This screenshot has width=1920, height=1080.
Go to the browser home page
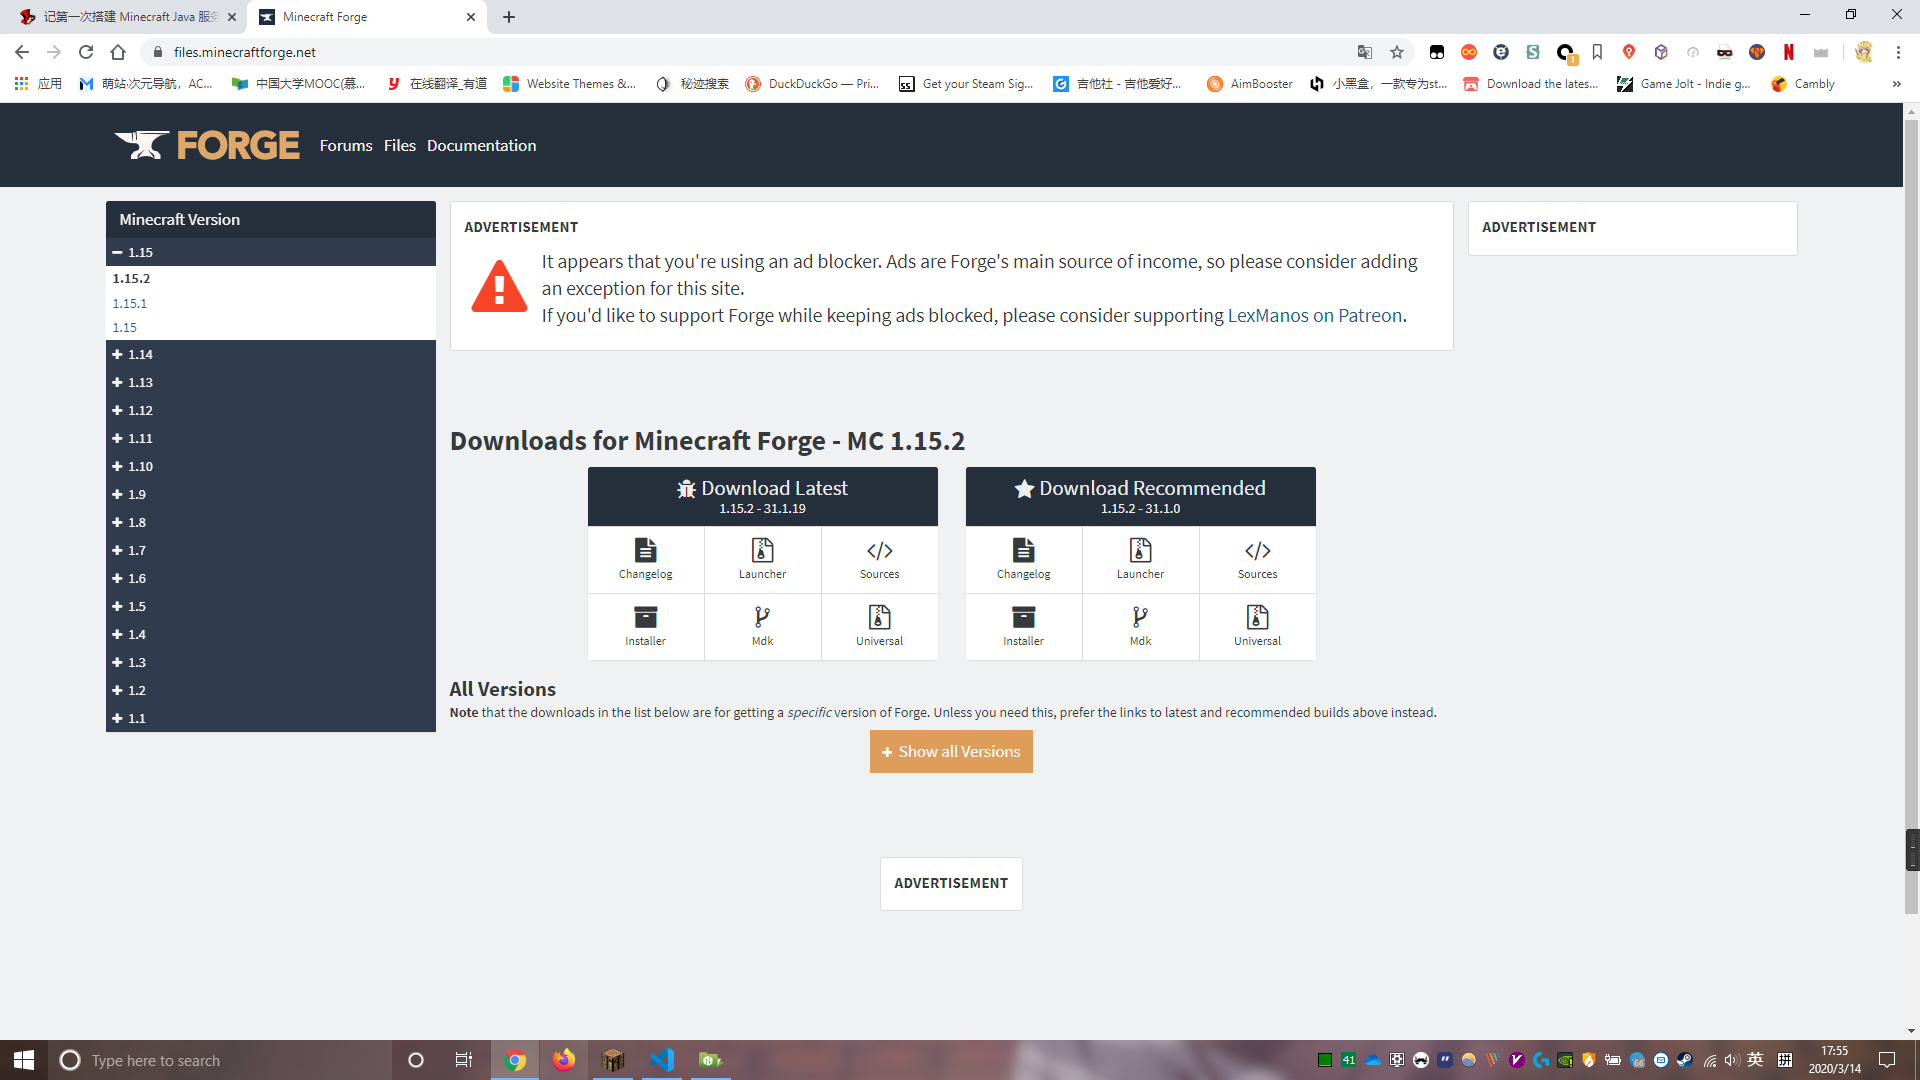pos(118,52)
